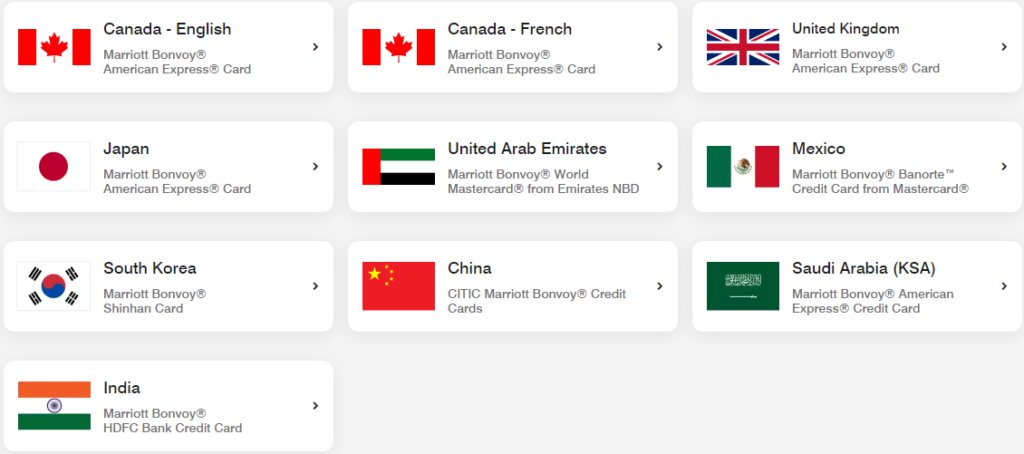Click the South Korea flag icon
This screenshot has height=454, width=1024.
54,286
